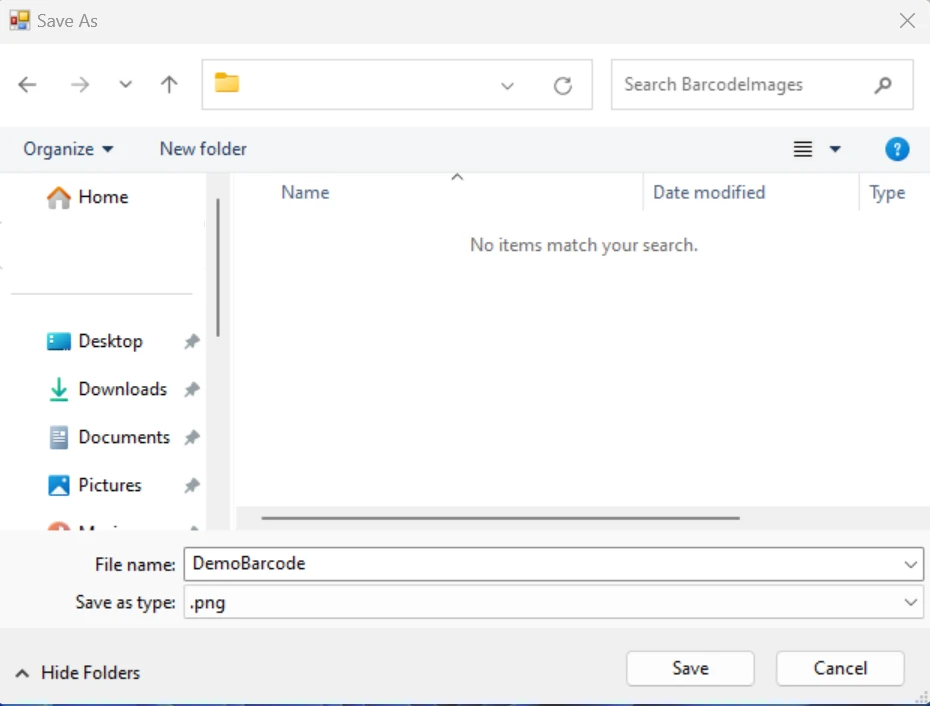The width and height of the screenshot is (930, 706).
Task: Click the Forward navigation arrow
Action: (80, 85)
